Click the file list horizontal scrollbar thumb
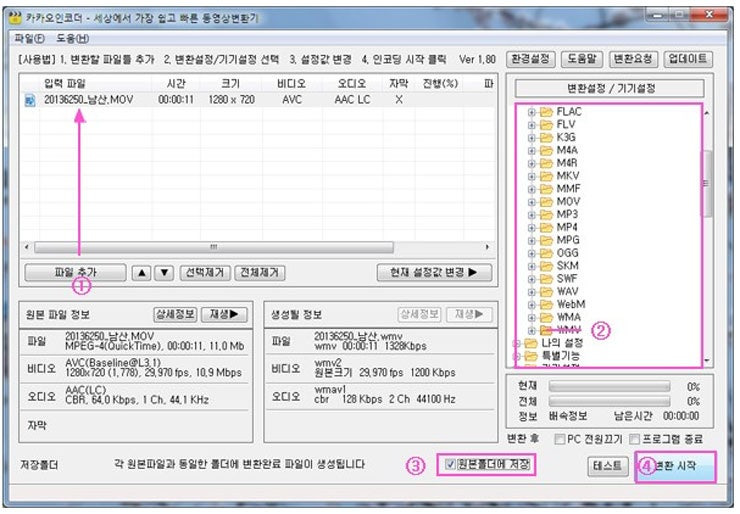The width and height of the screenshot is (740, 514). coord(214,247)
